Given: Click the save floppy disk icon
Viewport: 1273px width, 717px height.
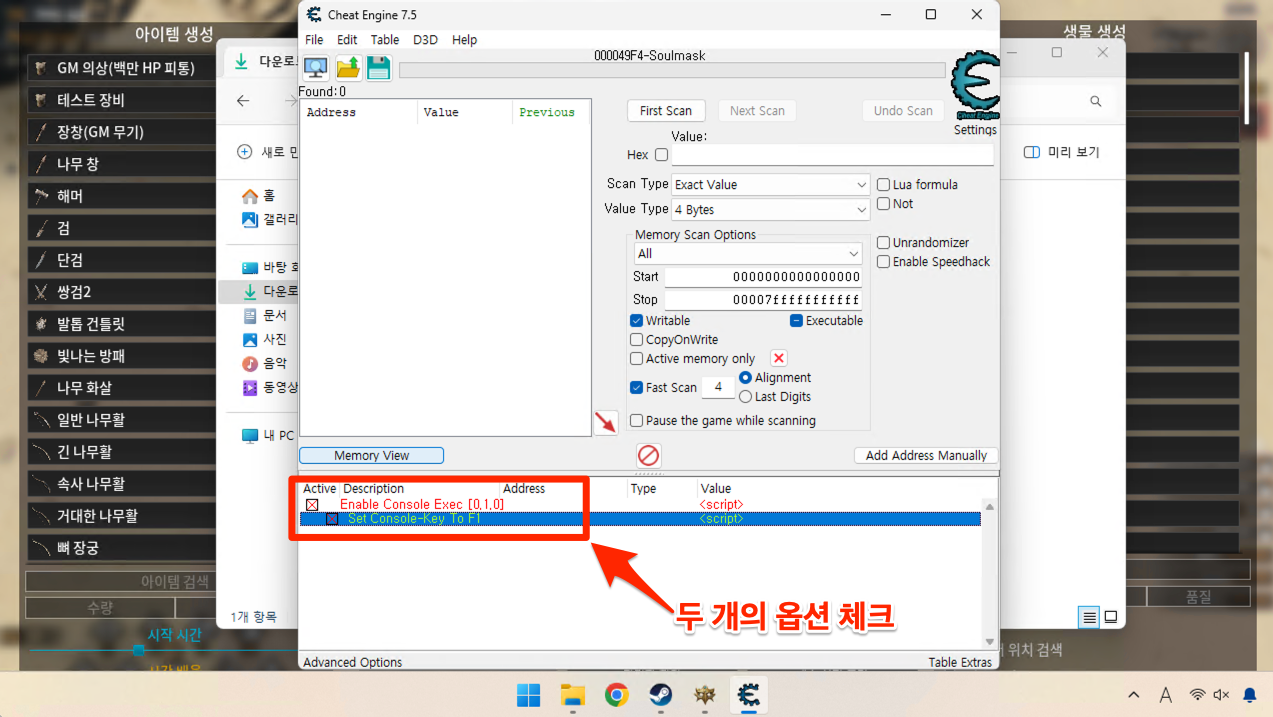Looking at the screenshot, I should tap(378, 68).
